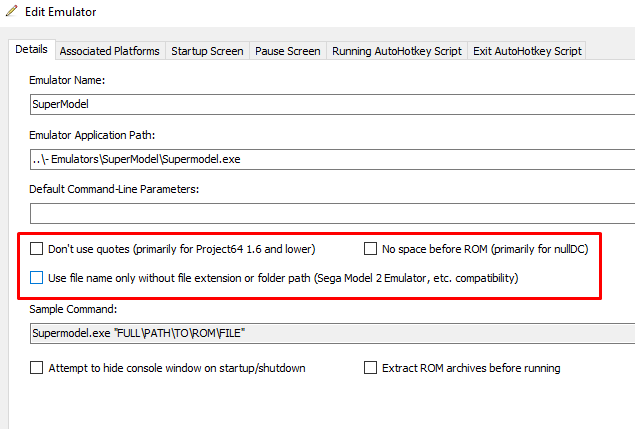The width and height of the screenshot is (635, 429).
Task: Open the Exit AutoHotkey Script tab
Action: (527, 51)
